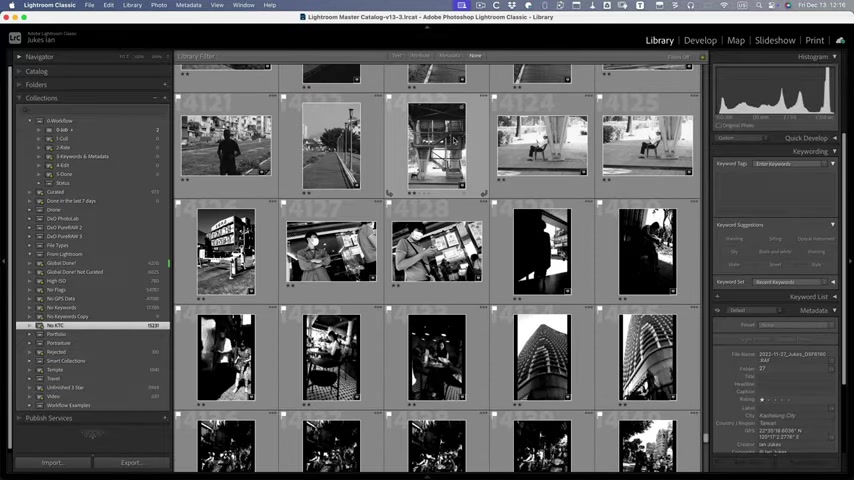Add keyword via Keyword List plus
This screenshot has height=480, width=854.
[x=717, y=297]
